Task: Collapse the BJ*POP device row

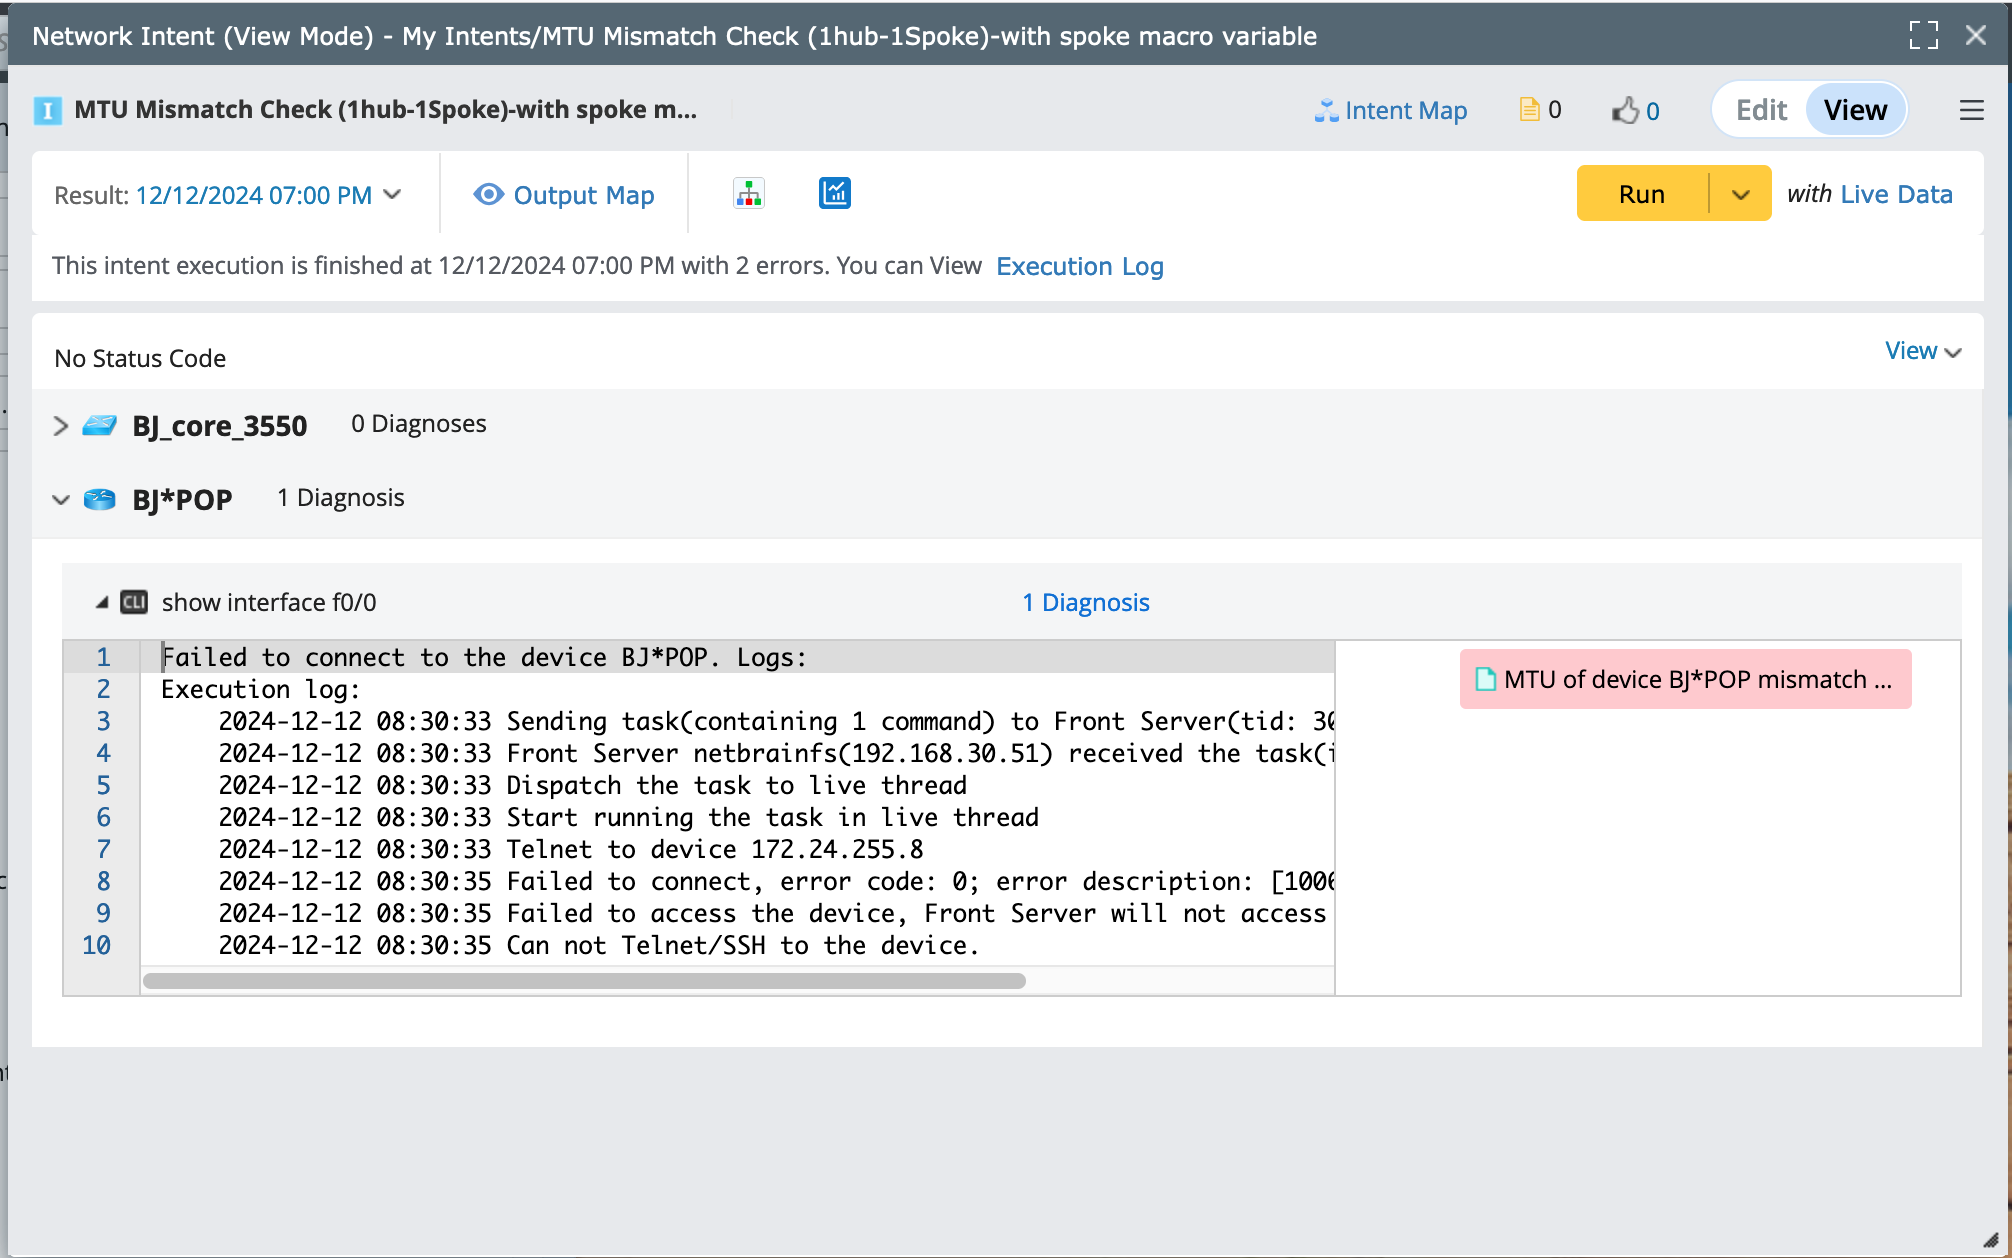Action: pyautogui.click(x=61, y=499)
